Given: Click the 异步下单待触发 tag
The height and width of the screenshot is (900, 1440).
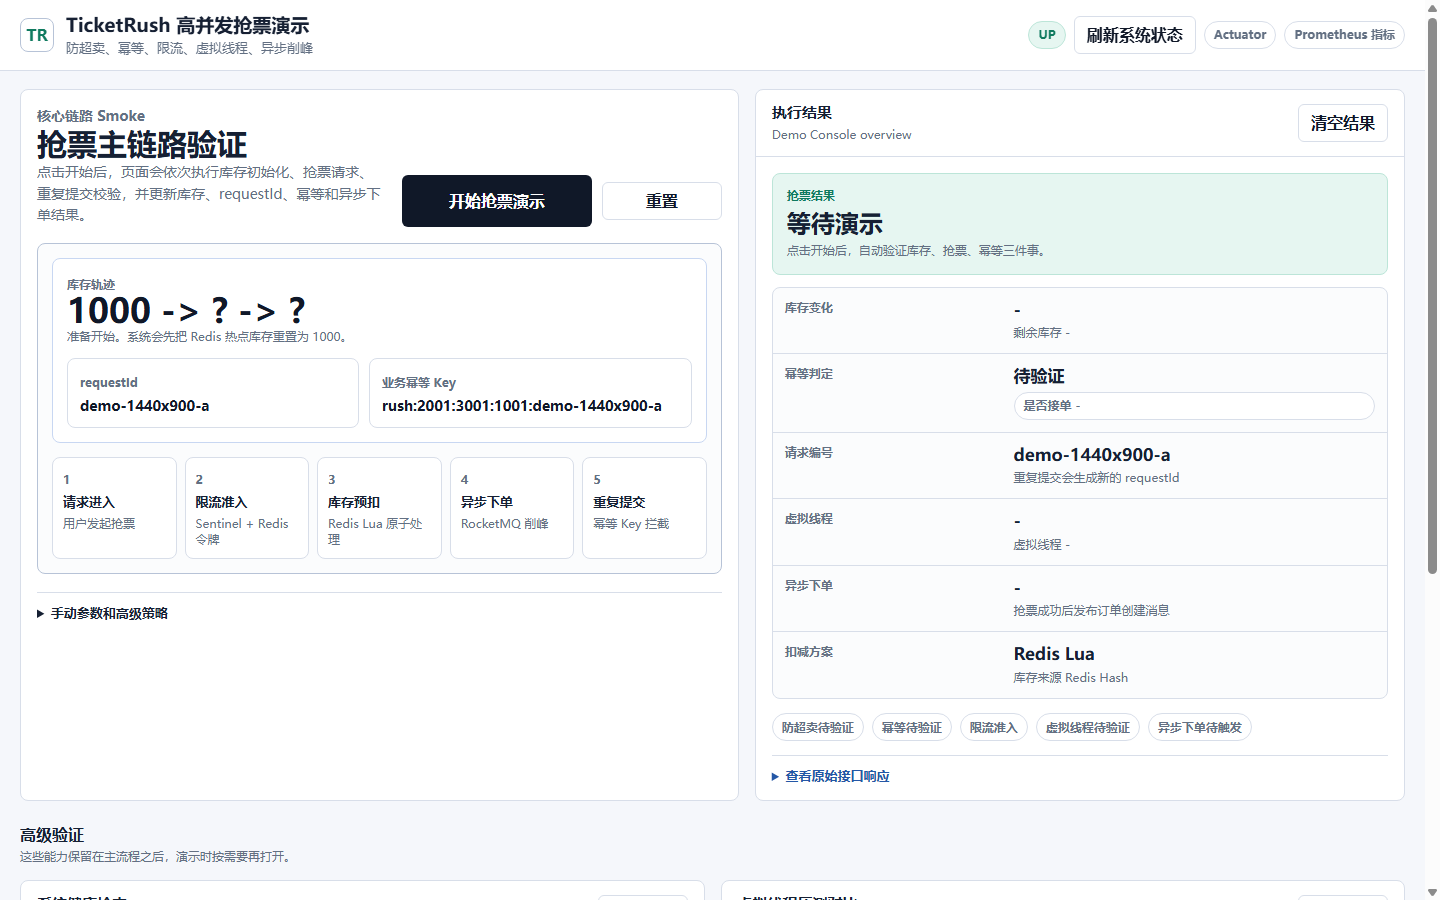Looking at the screenshot, I should tap(1200, 728).
